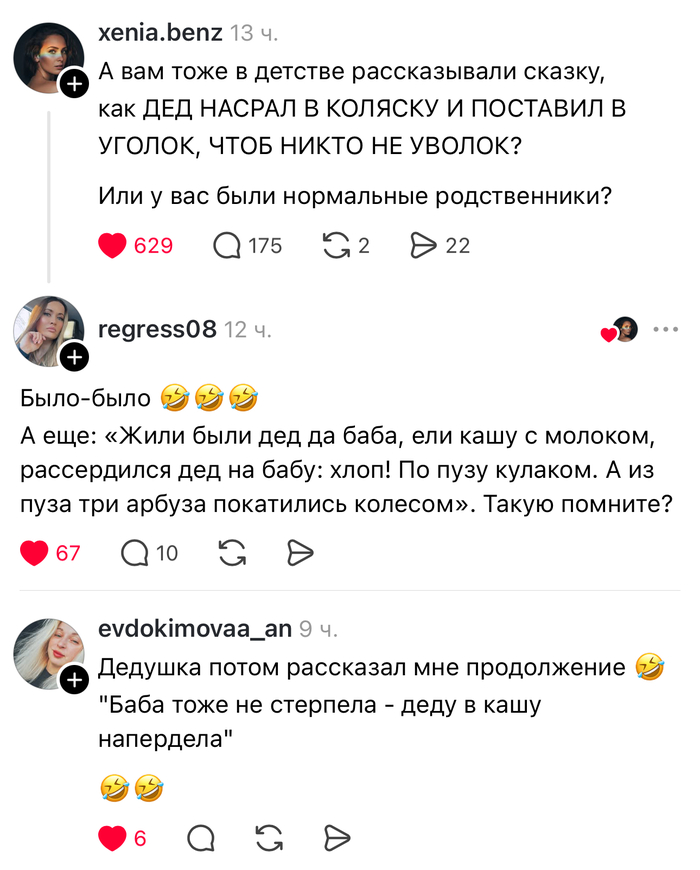
Task: Repost regress08's comment
Action: 232,552
